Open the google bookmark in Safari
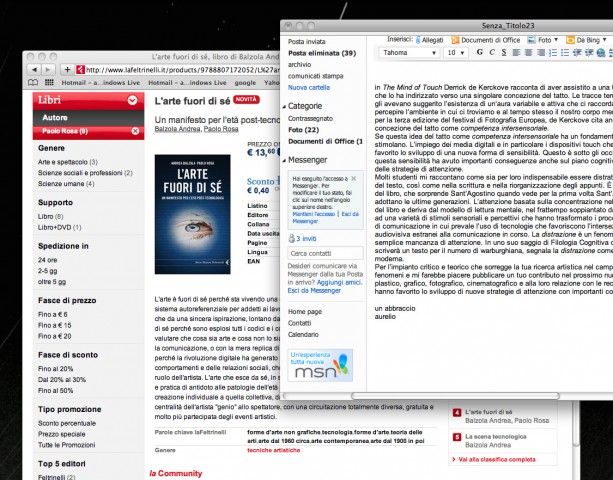 pyautogui.click(x=245, y=82)
